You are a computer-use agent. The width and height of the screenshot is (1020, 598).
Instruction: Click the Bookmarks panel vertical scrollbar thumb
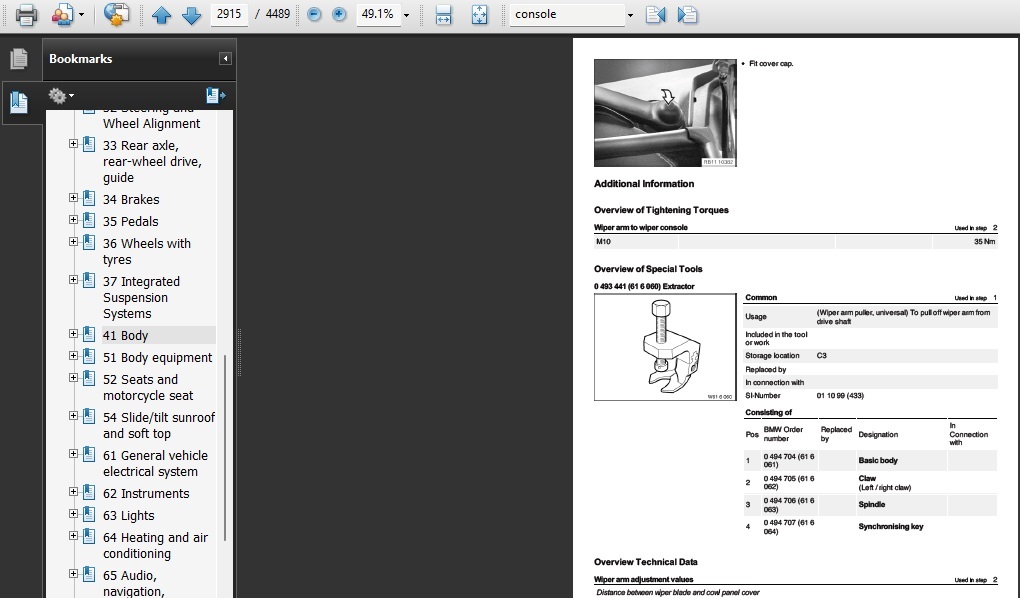[225, 448]
